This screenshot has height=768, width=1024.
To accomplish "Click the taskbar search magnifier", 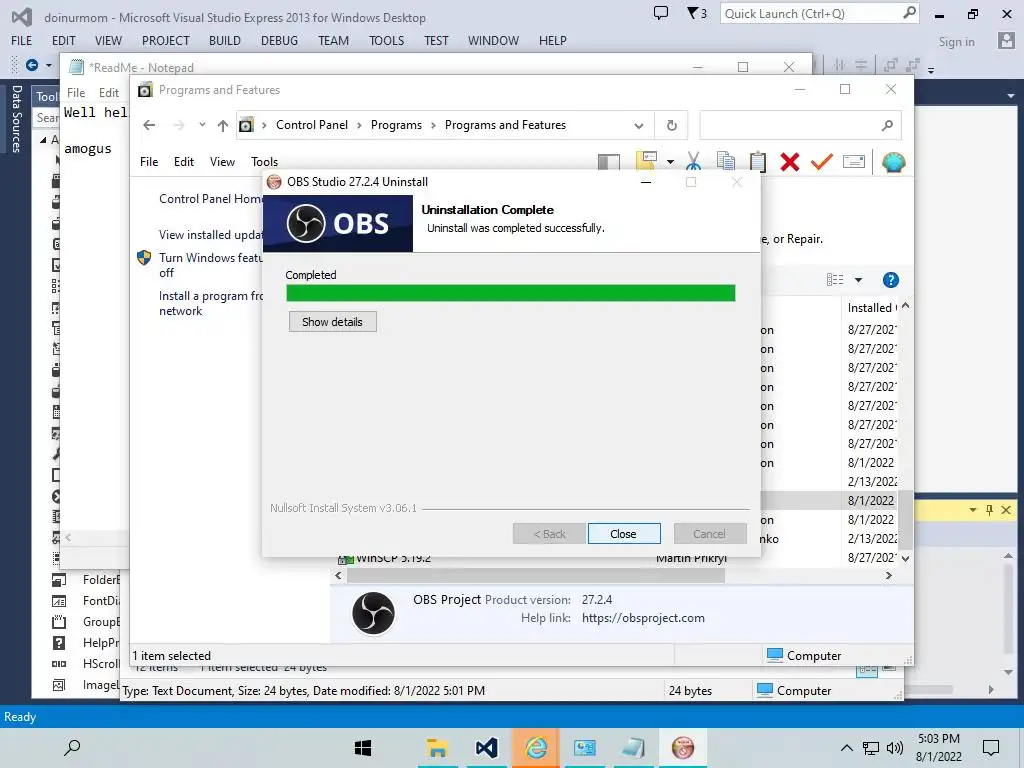I will click(x=72, y=747).
